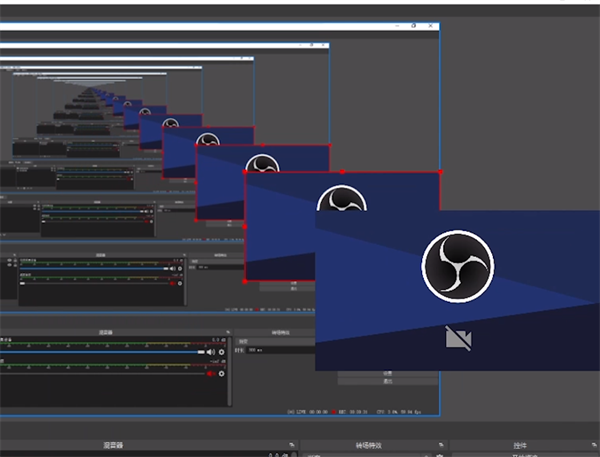Mute the desktop audio speaker in largest nested mixer

click(x=211, y=352)
